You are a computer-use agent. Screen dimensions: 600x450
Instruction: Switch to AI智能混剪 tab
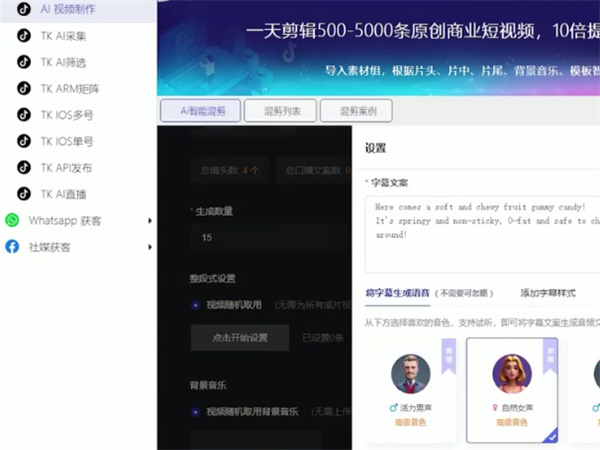coord(201,111)
